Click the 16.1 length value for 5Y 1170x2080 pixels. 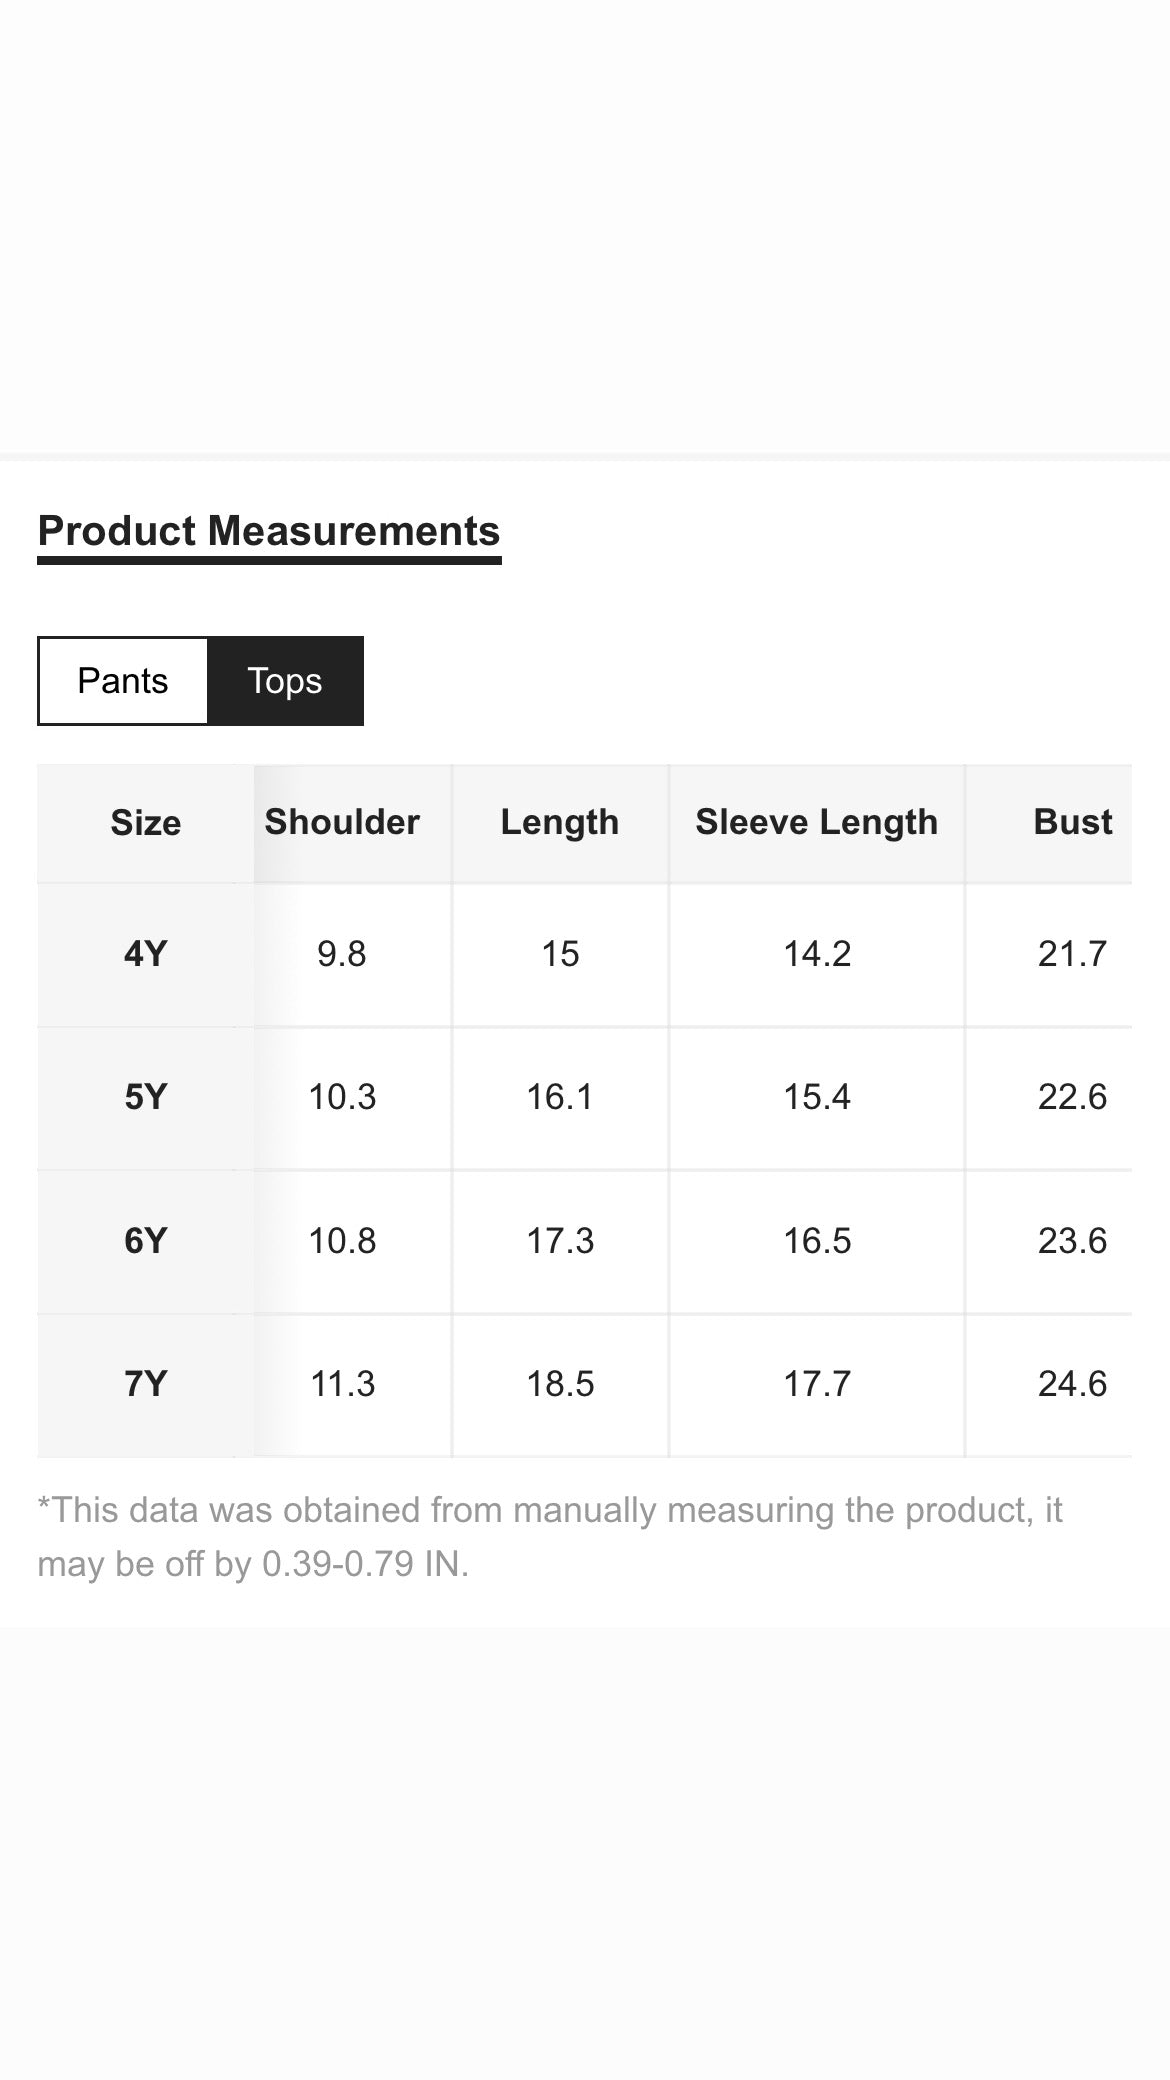tap(560, 1097)
